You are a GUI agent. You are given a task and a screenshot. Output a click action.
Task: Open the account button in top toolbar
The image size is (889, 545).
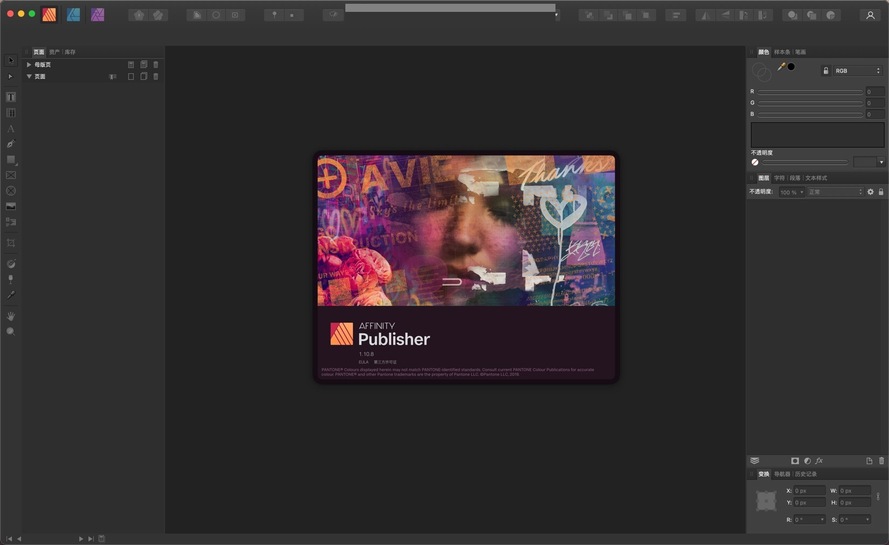coord(870,15)
